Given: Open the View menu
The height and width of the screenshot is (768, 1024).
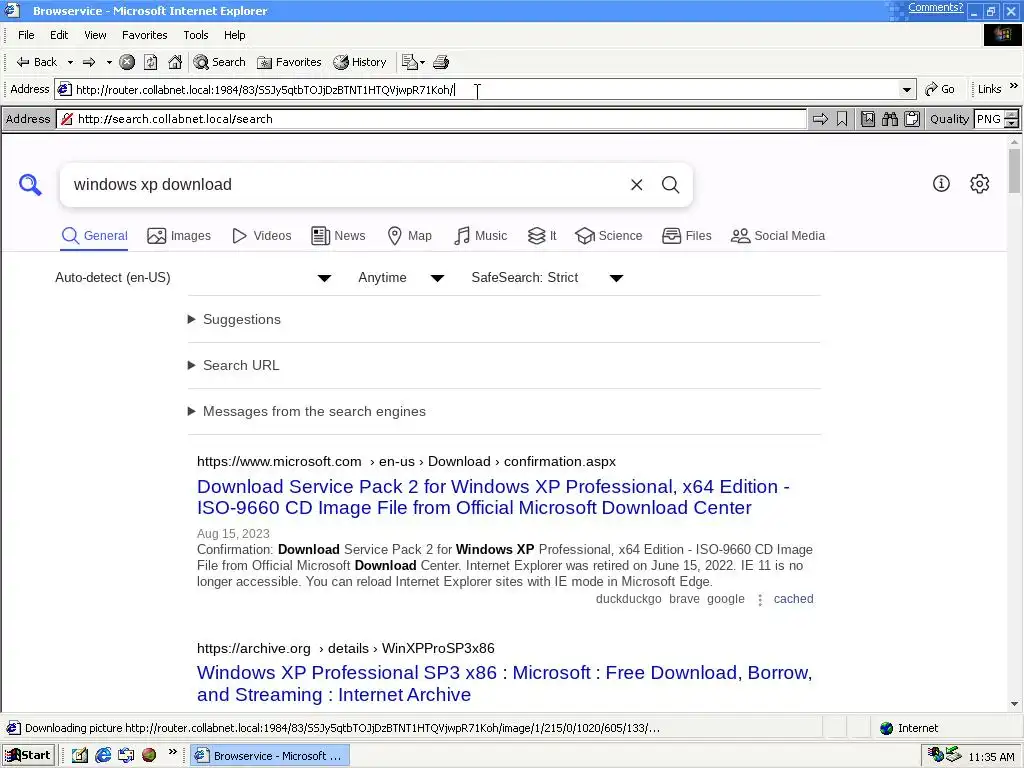Looking at the screenshot, I should pos(95,35).
